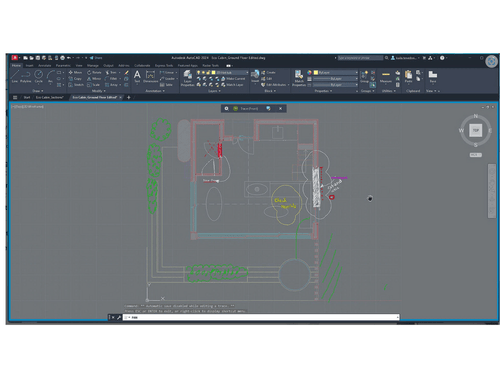
Task: Open the Insert ribbon tab
Action: [x=29, y=66]
